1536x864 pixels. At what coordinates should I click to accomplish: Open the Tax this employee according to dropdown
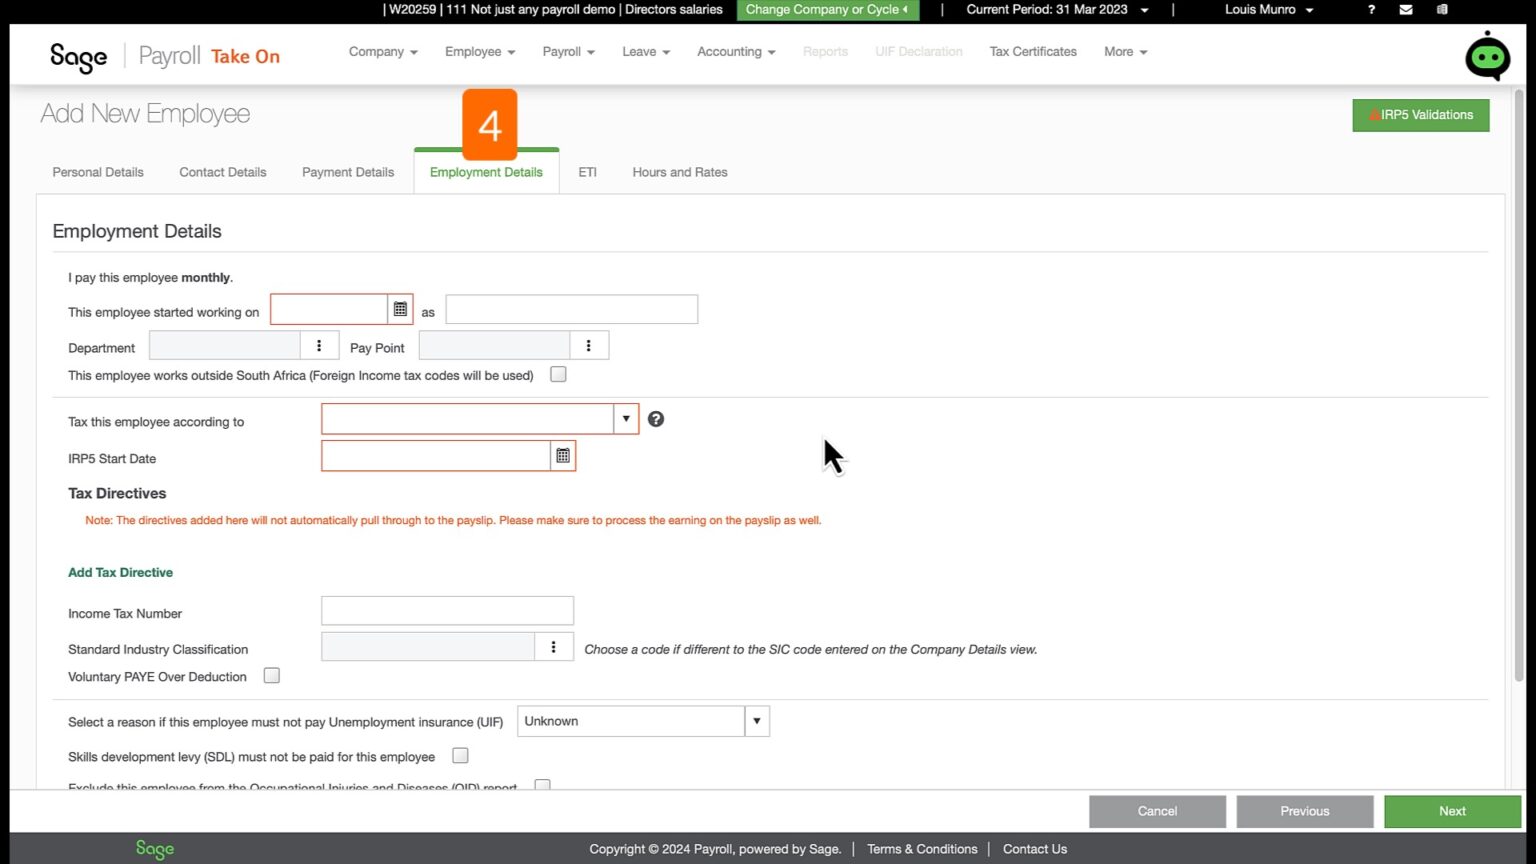click(626, 418)
